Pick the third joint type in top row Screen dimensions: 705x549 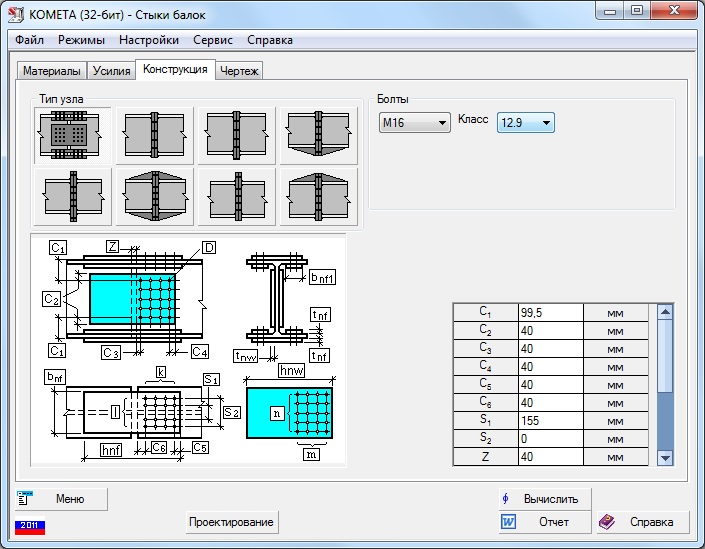(237, 136)
